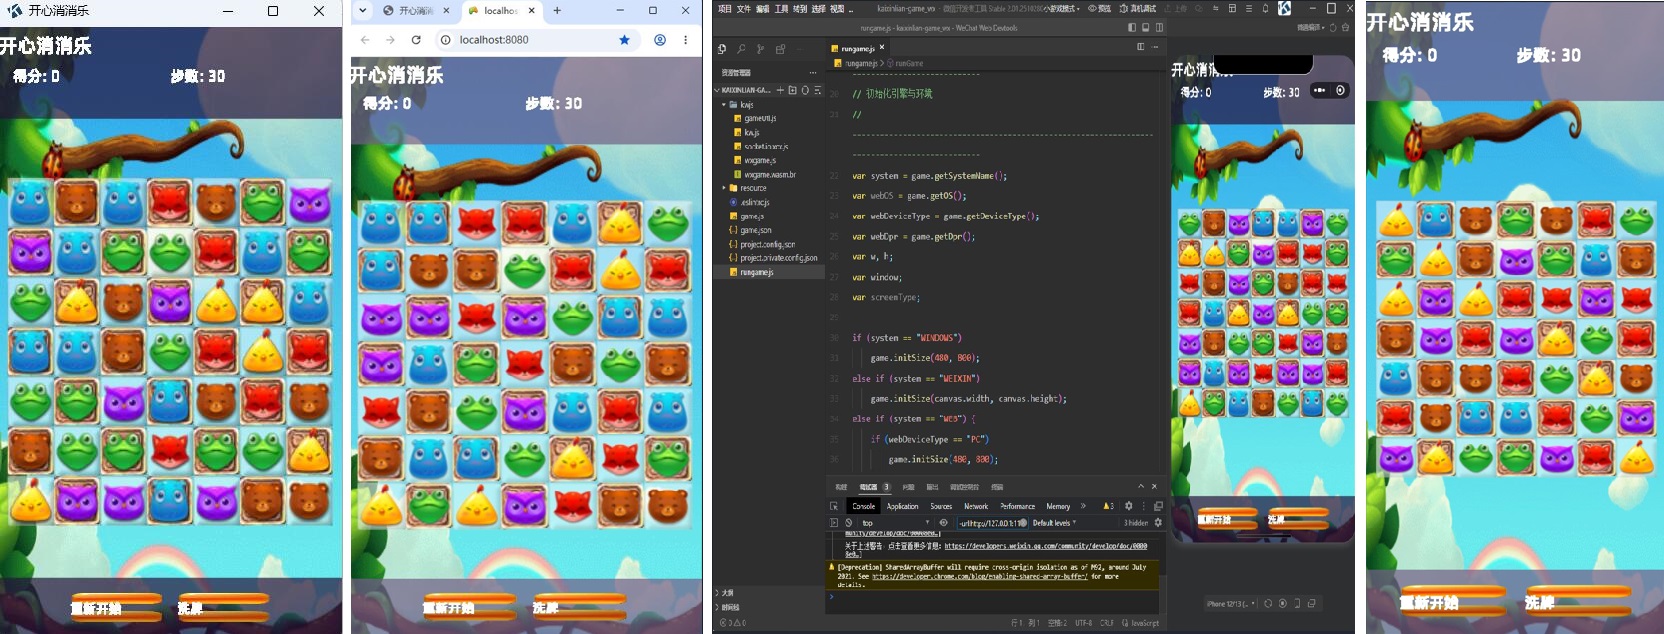Open the 工具 menu in DevTools
The image size is (1664, 634).
coord(782,8)
